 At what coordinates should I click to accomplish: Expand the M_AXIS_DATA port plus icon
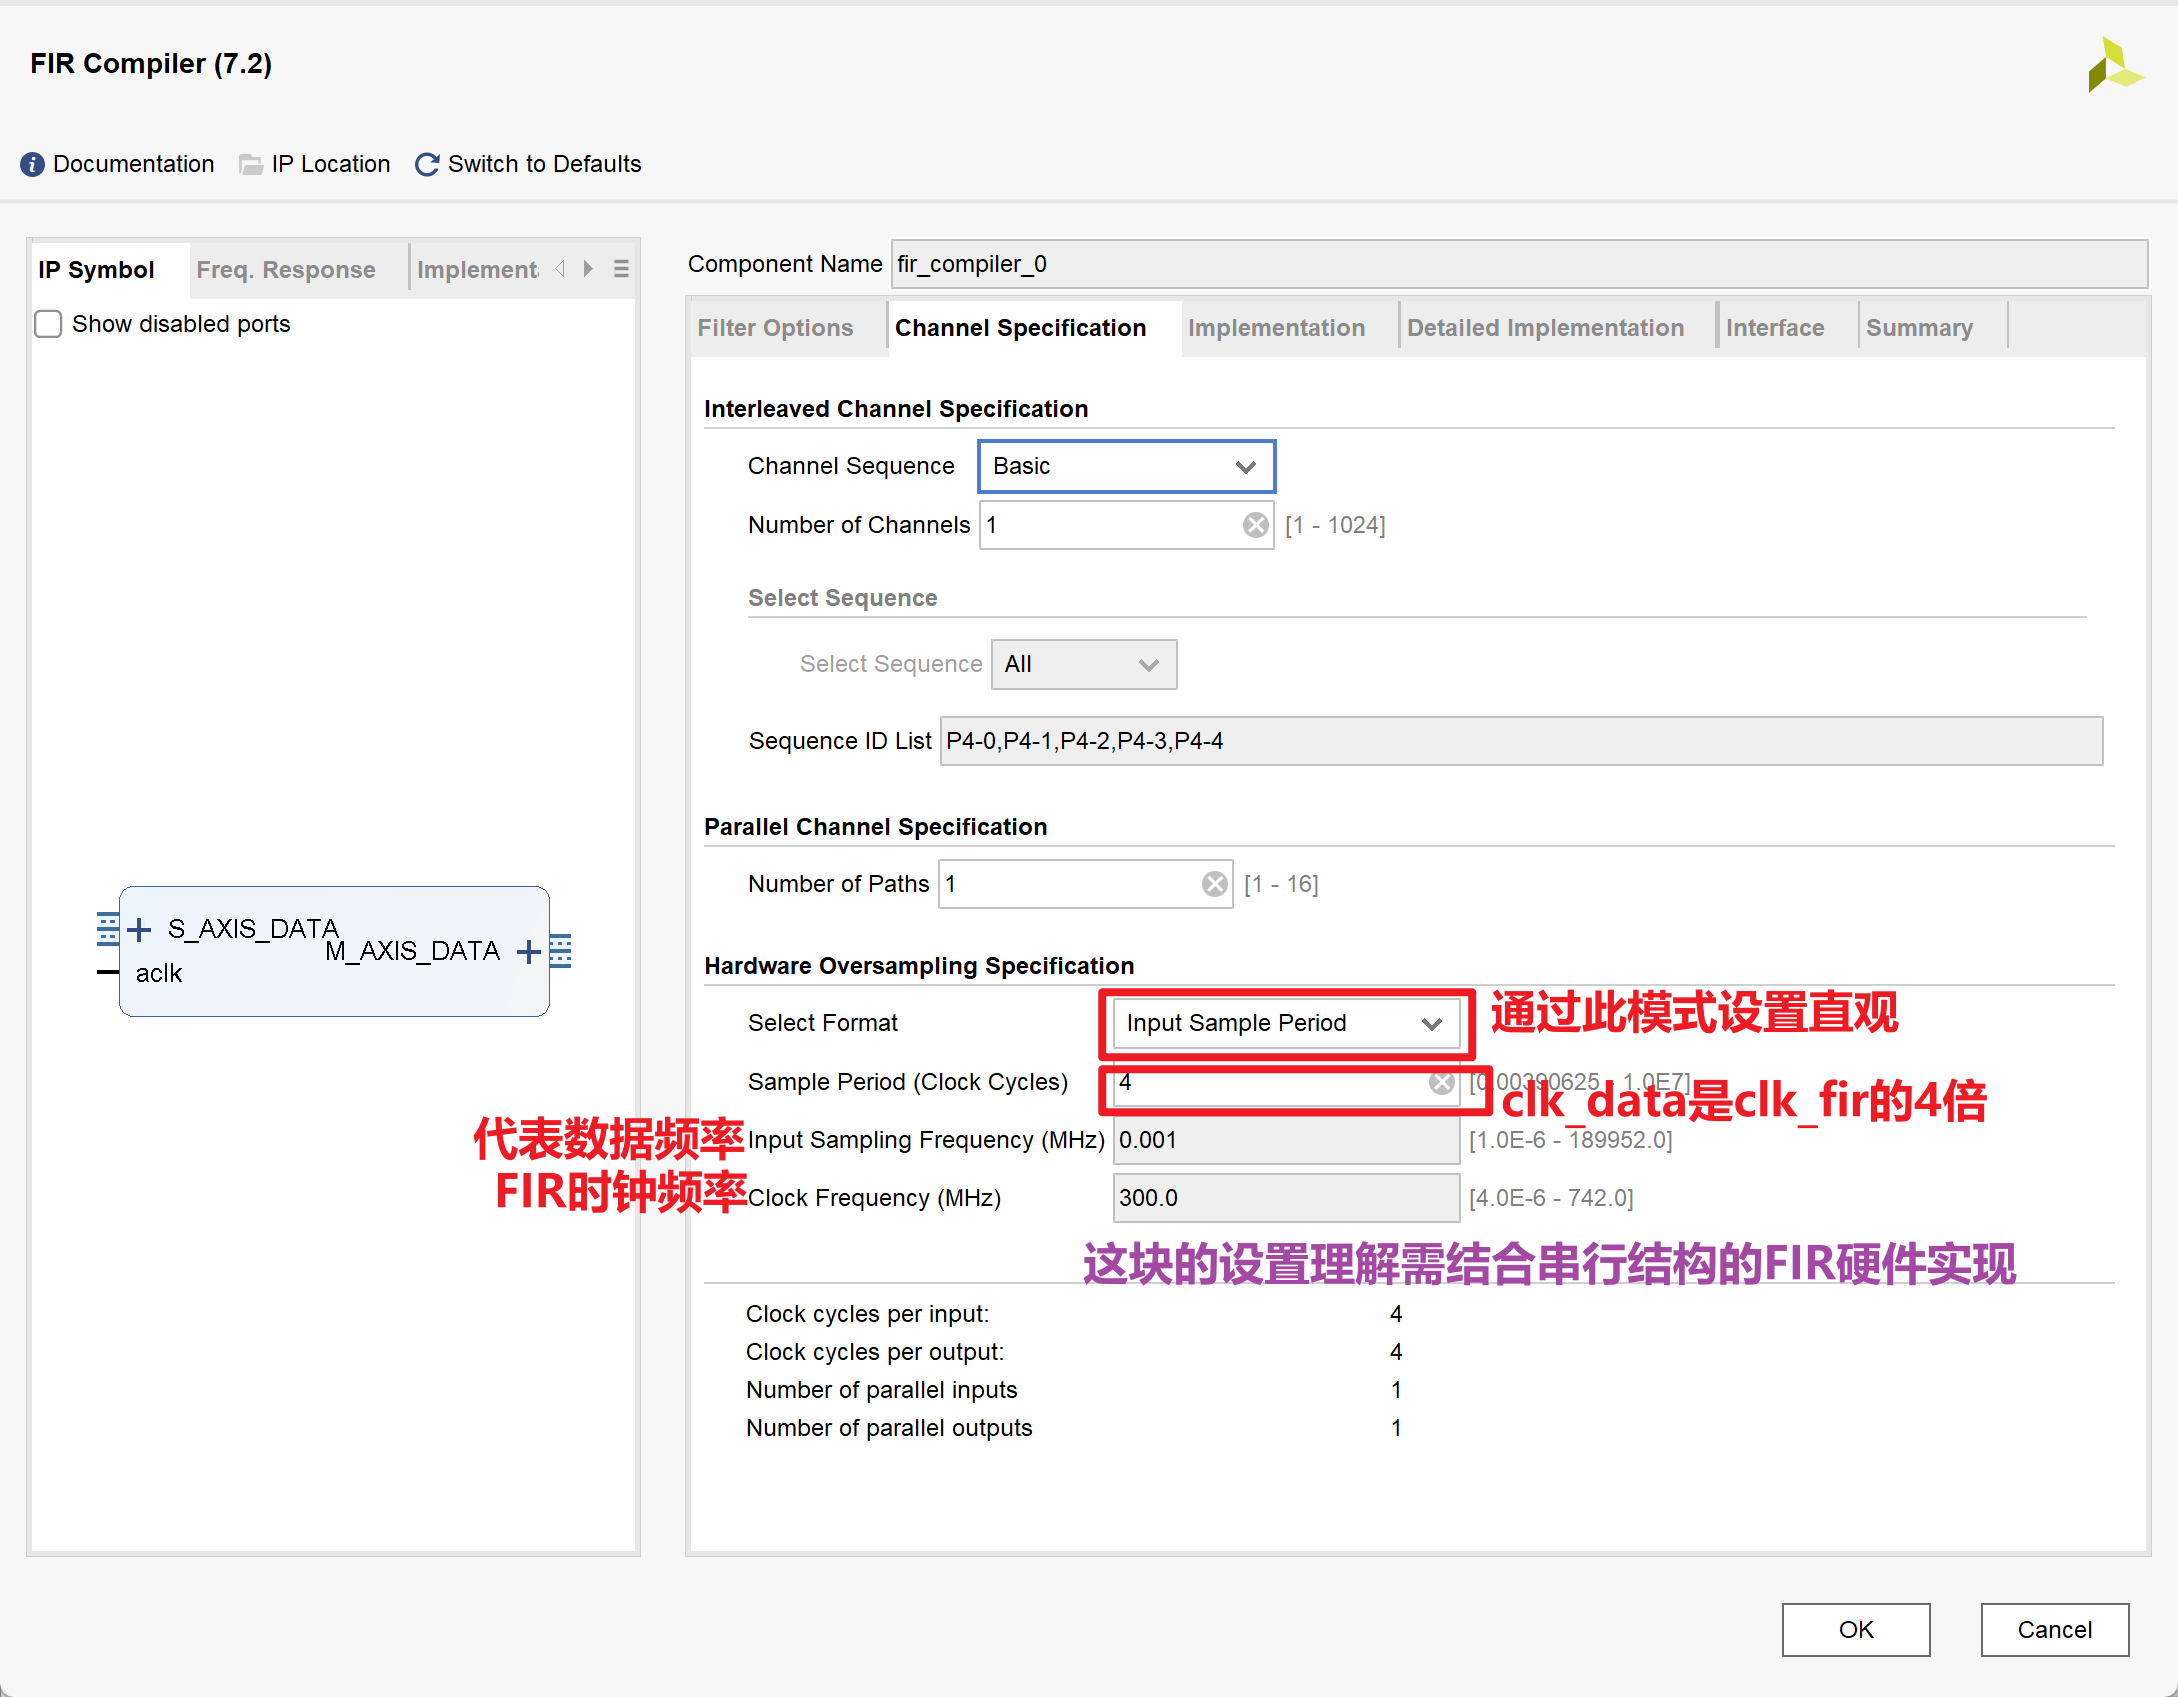529,952
